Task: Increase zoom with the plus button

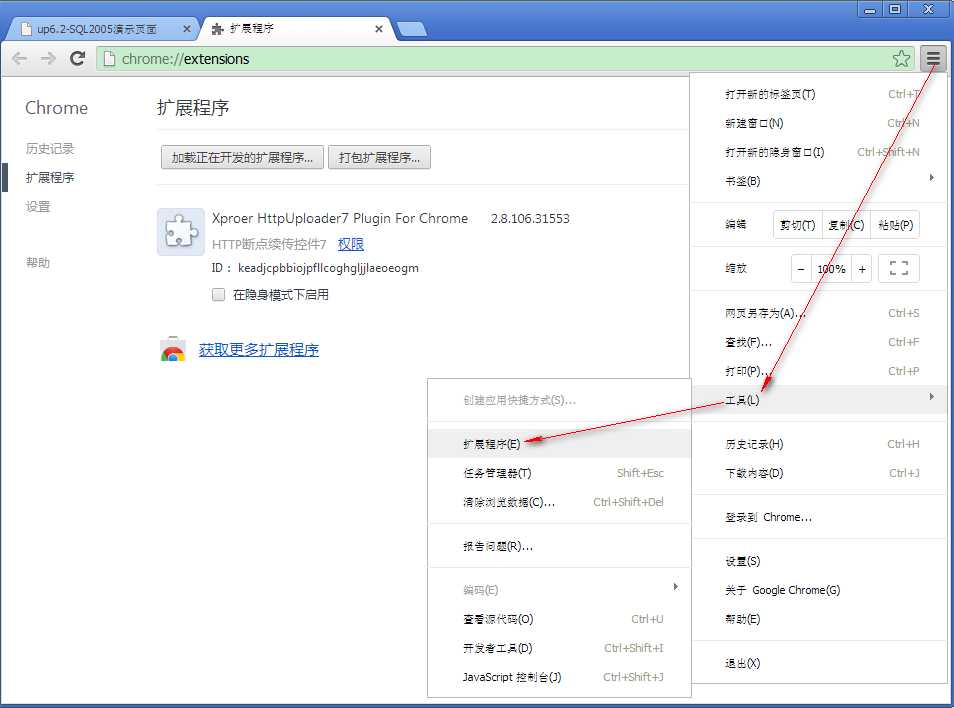Action: point(862,269)
